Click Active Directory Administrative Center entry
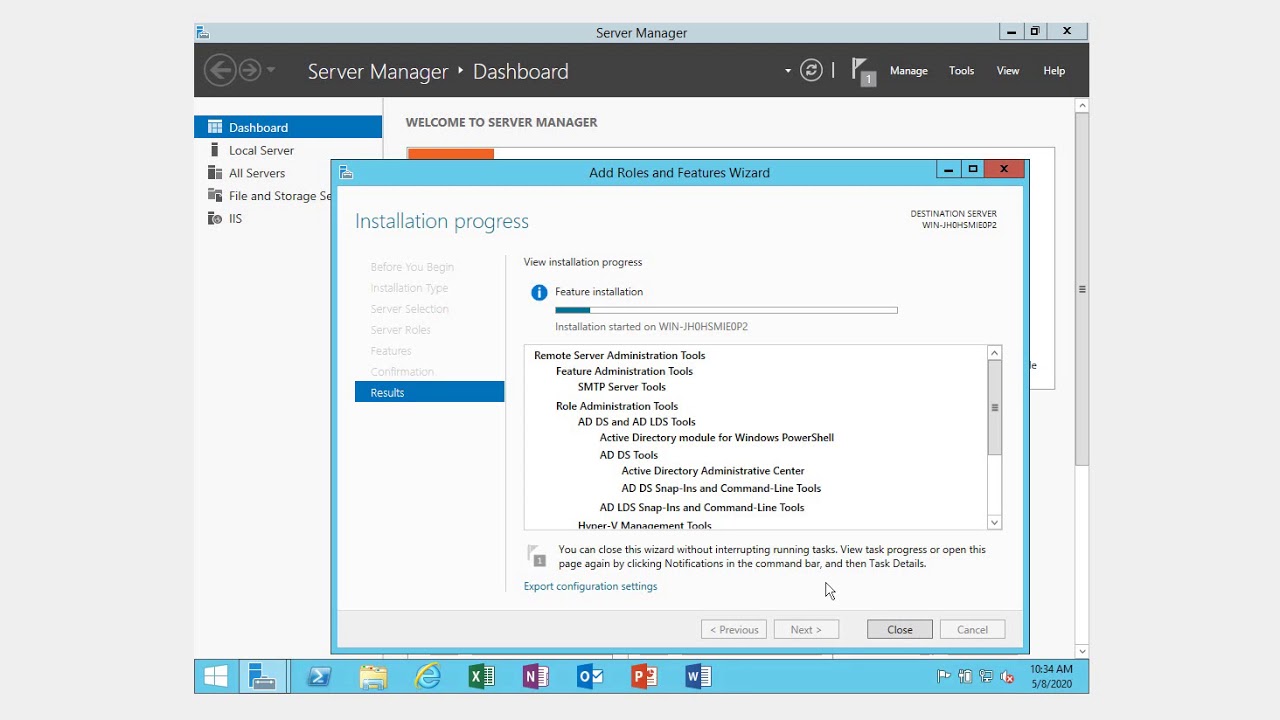The height and width of the screenshot is (720, 1280). [713, 471]
